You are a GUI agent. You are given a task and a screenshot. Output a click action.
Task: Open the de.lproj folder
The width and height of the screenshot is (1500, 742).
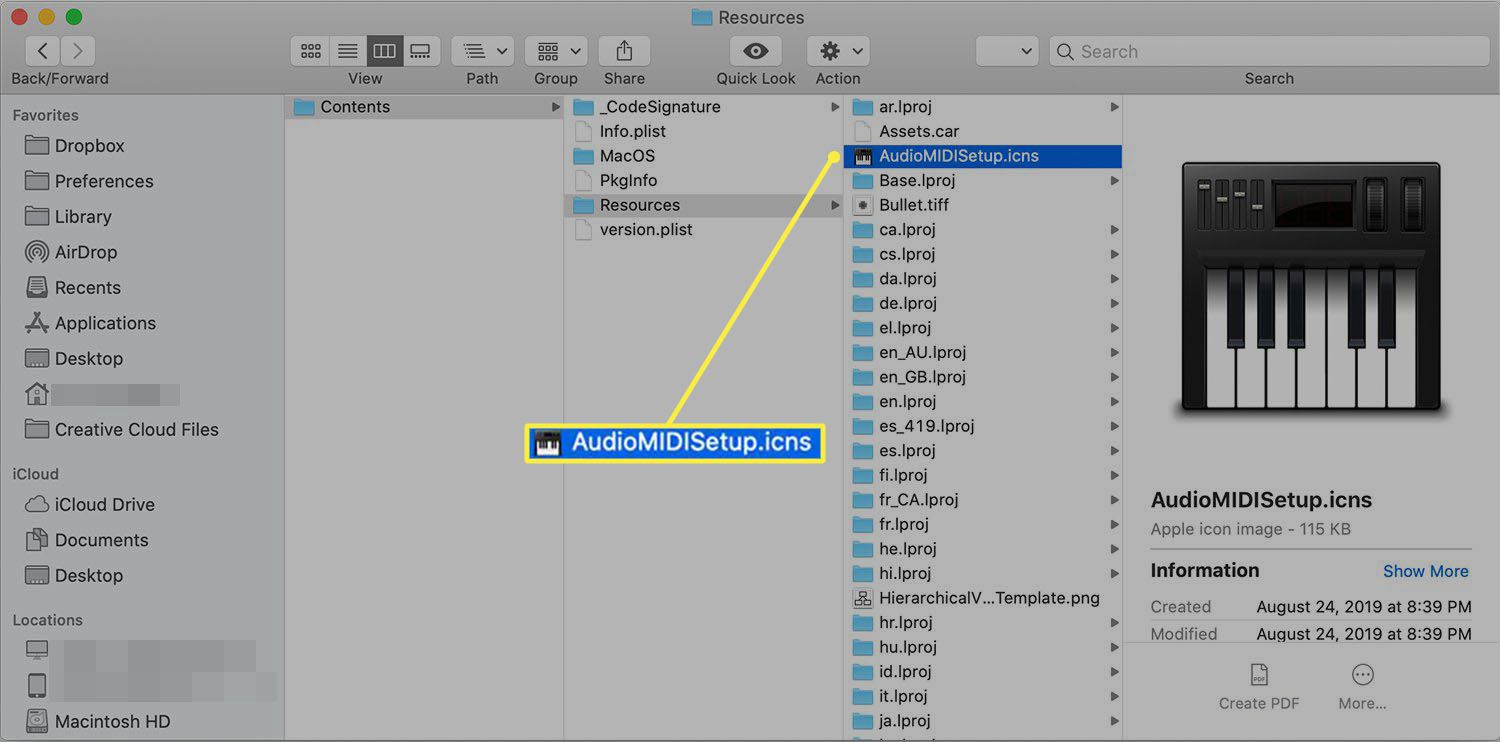click(984, 303)
